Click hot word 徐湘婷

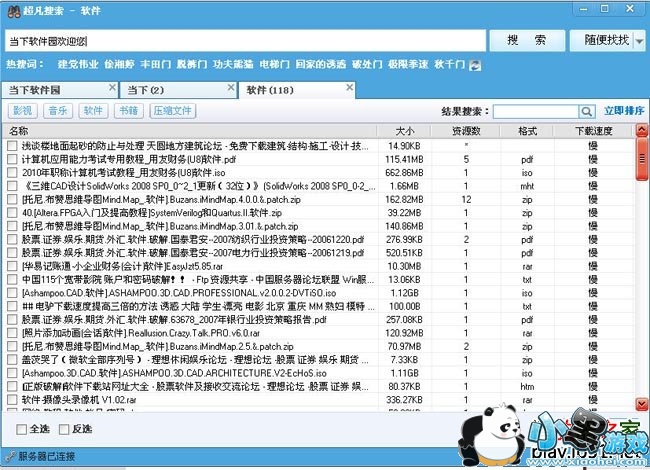click(119, 65)
